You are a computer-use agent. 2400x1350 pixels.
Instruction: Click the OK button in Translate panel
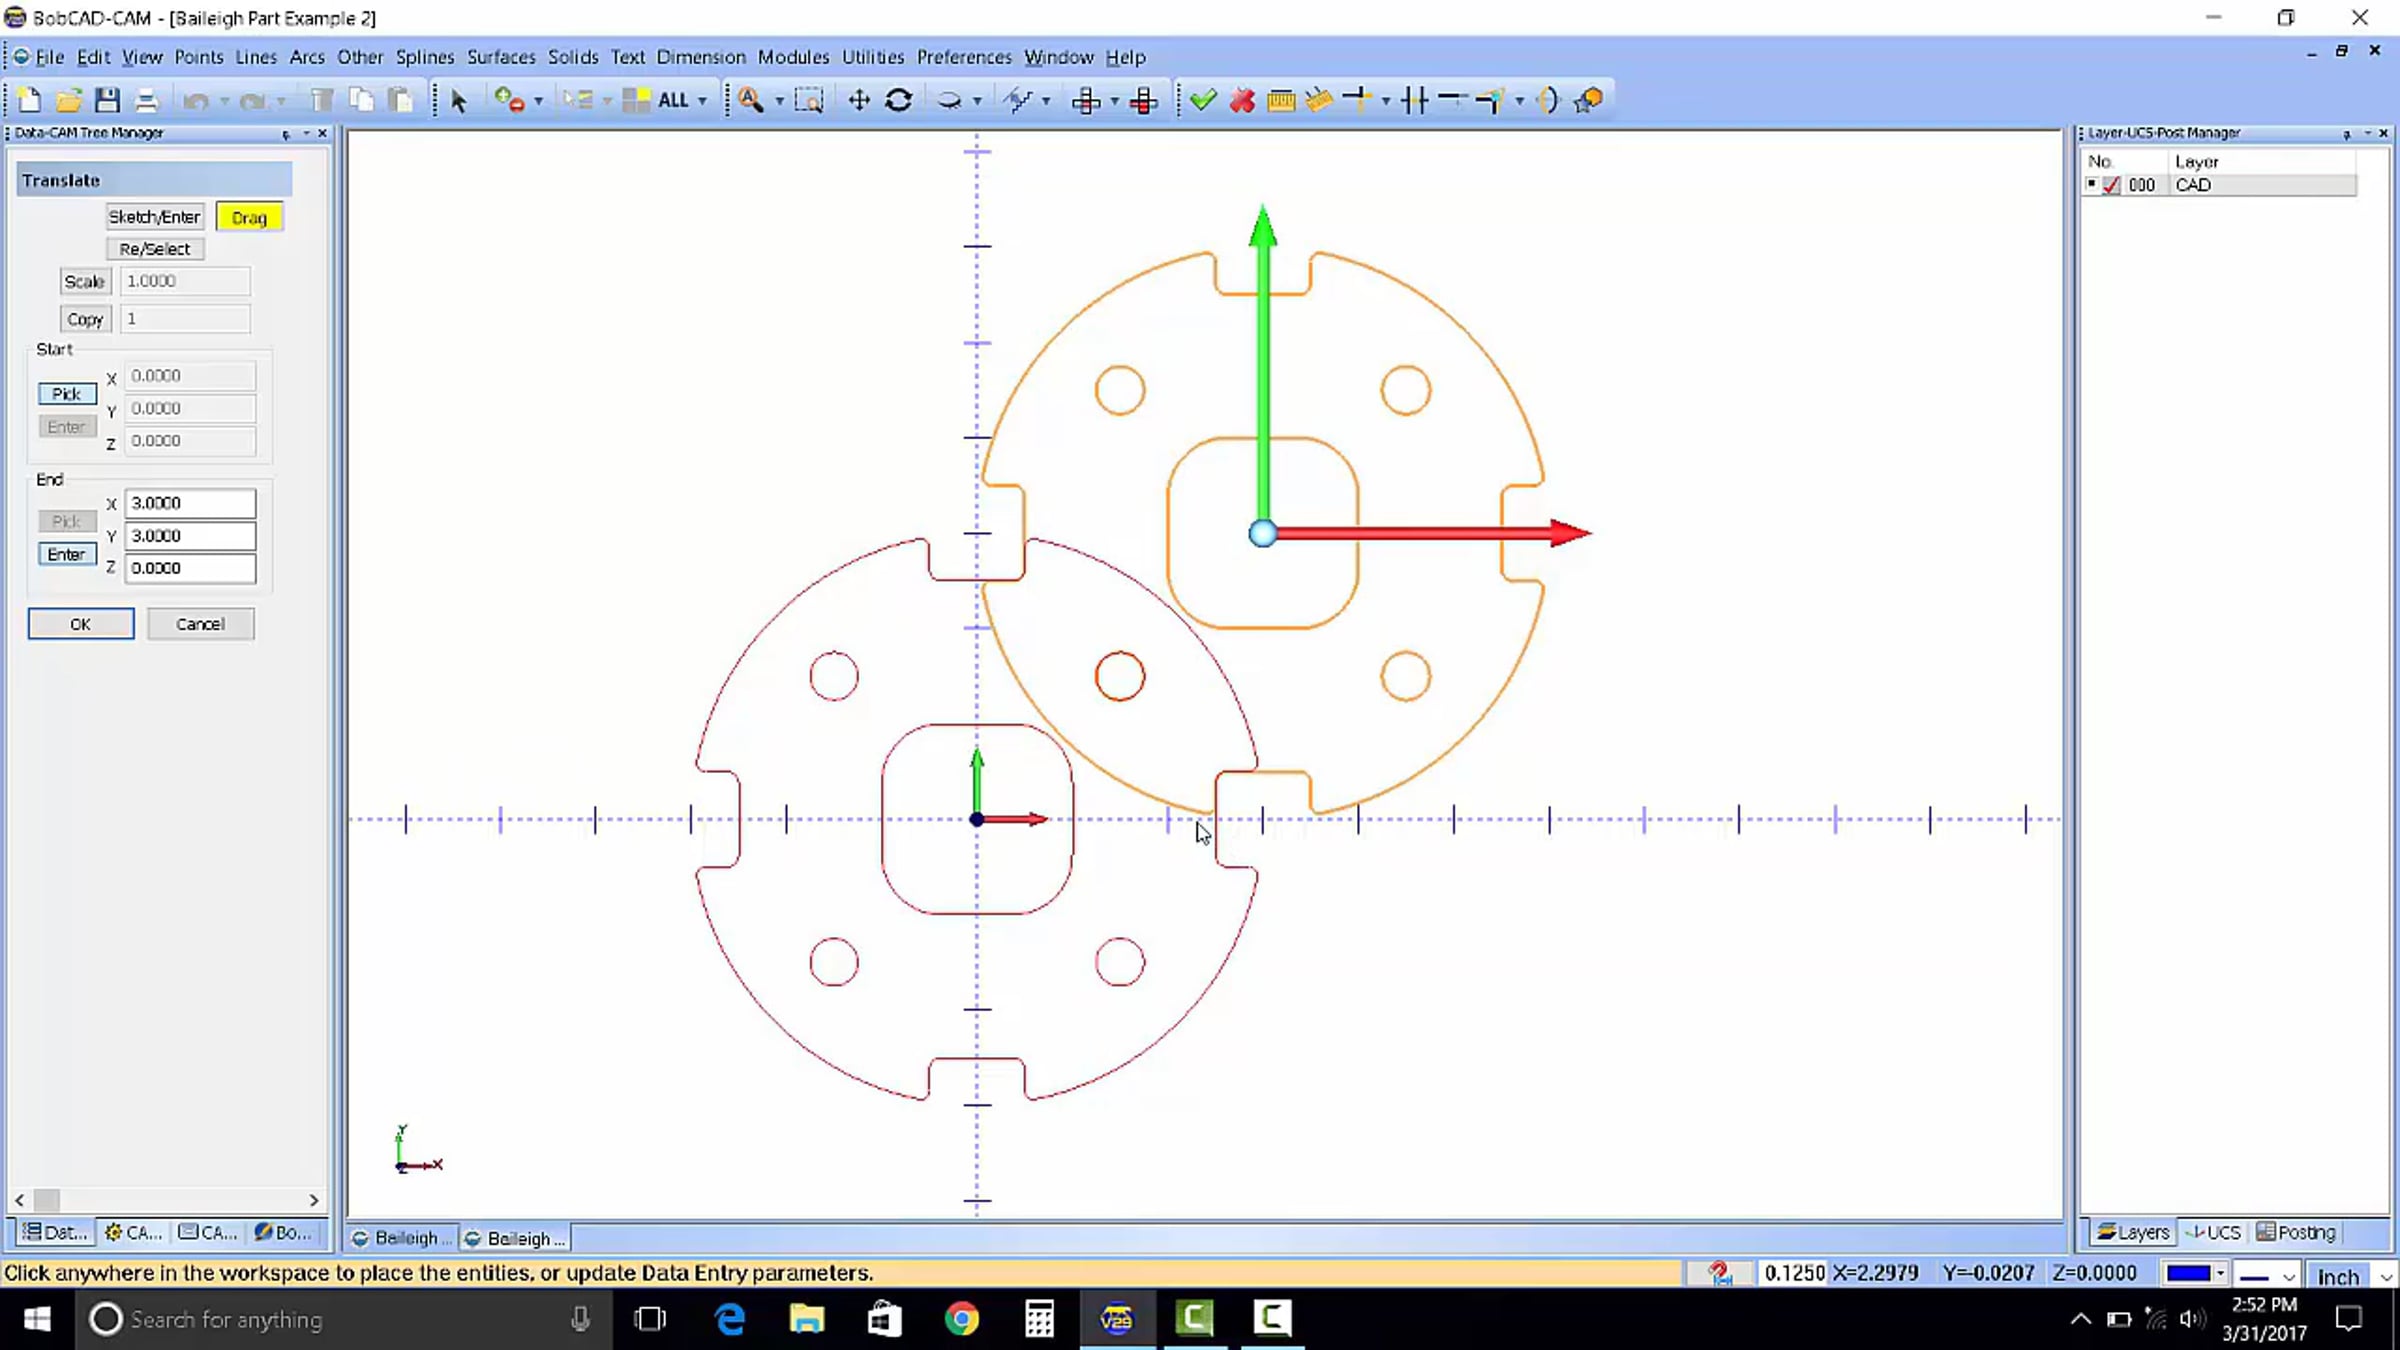click(81, 624)
